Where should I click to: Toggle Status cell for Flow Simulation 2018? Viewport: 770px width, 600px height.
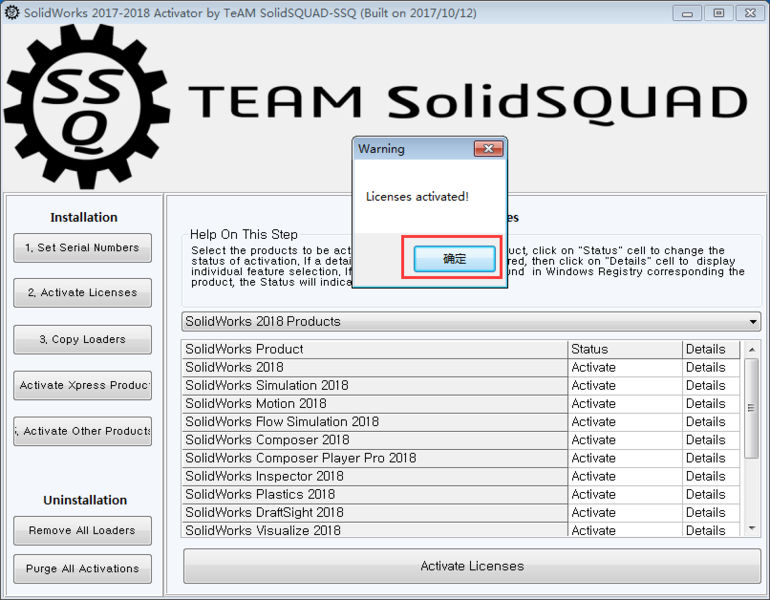point(625,422)
